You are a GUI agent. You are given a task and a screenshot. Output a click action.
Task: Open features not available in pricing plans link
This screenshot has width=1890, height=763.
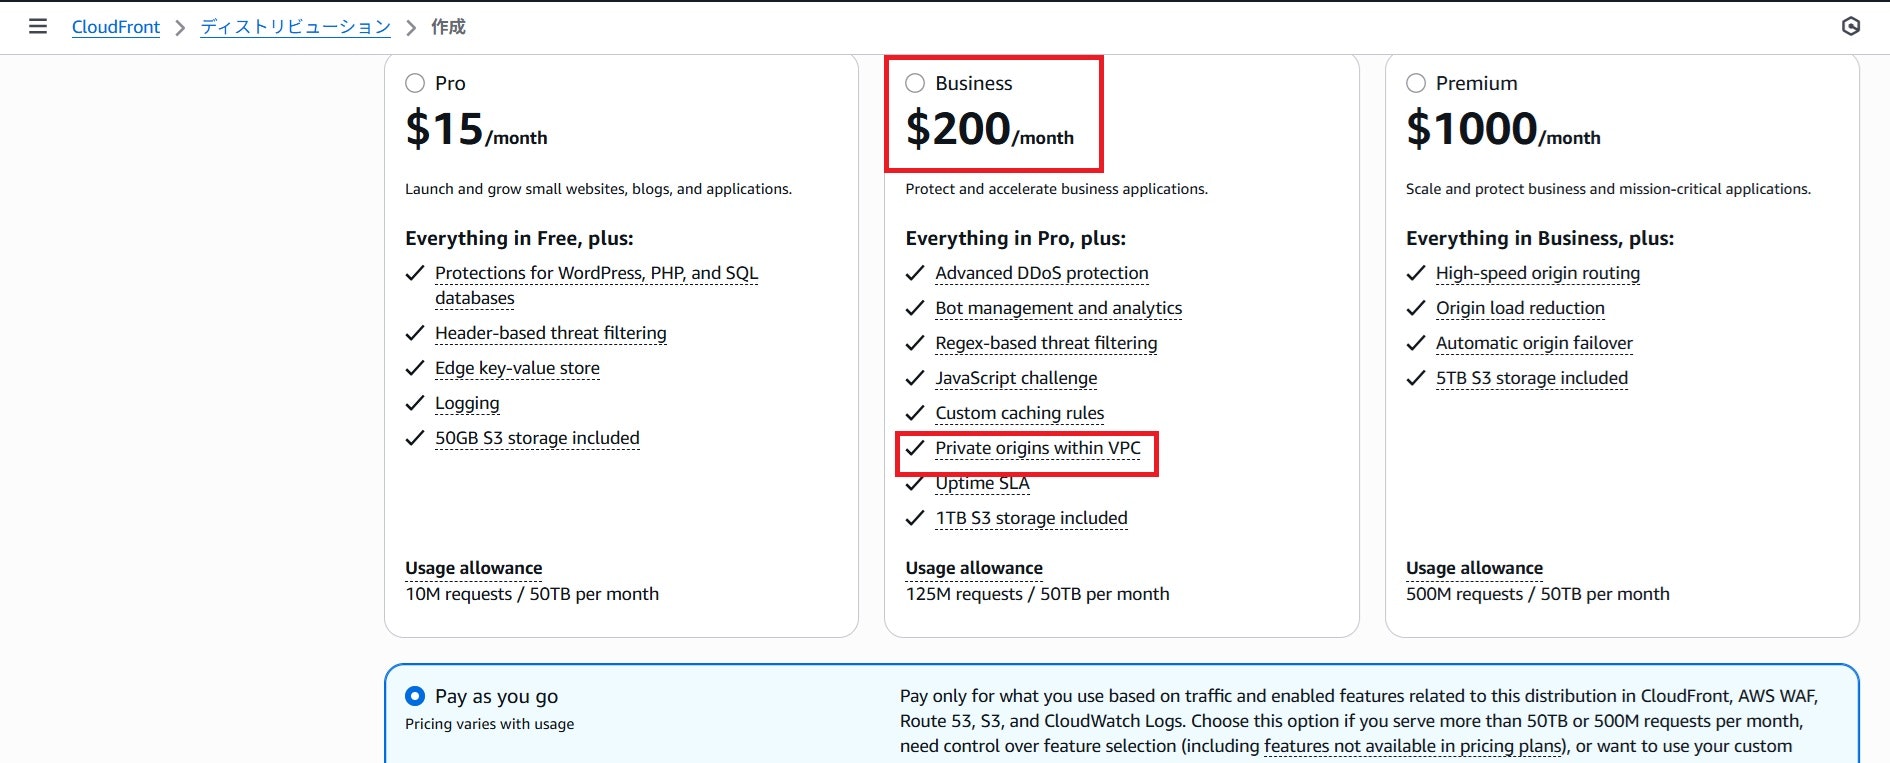pos(1413,746)
